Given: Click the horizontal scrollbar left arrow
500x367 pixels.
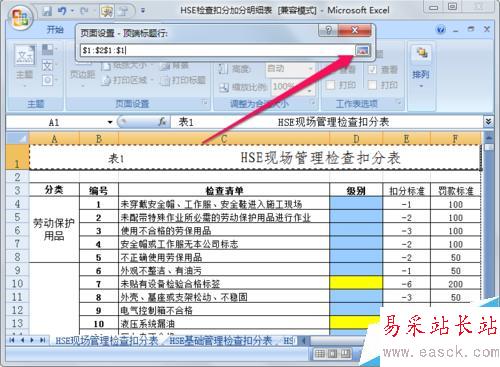Looking at the screenshot, I should pos(304,340).
